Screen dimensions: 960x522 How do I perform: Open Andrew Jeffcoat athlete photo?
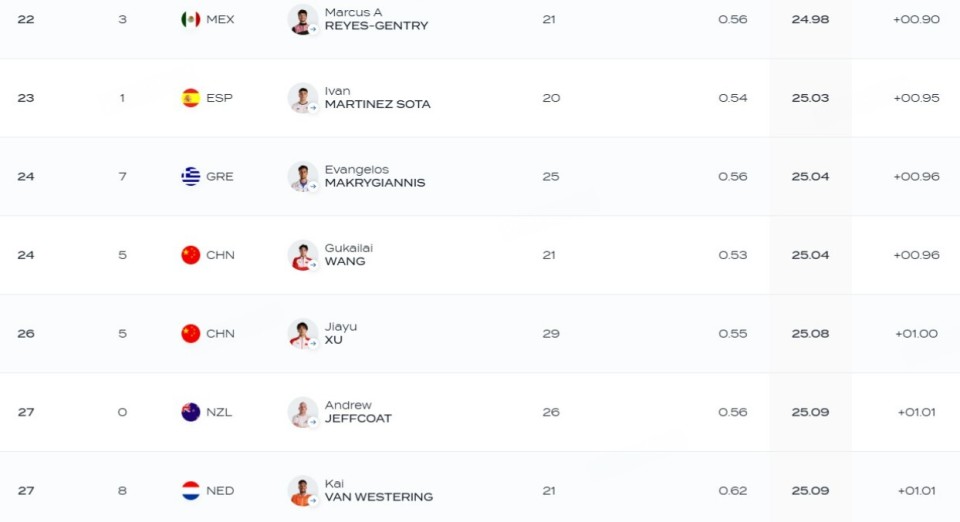coord(302,412)
